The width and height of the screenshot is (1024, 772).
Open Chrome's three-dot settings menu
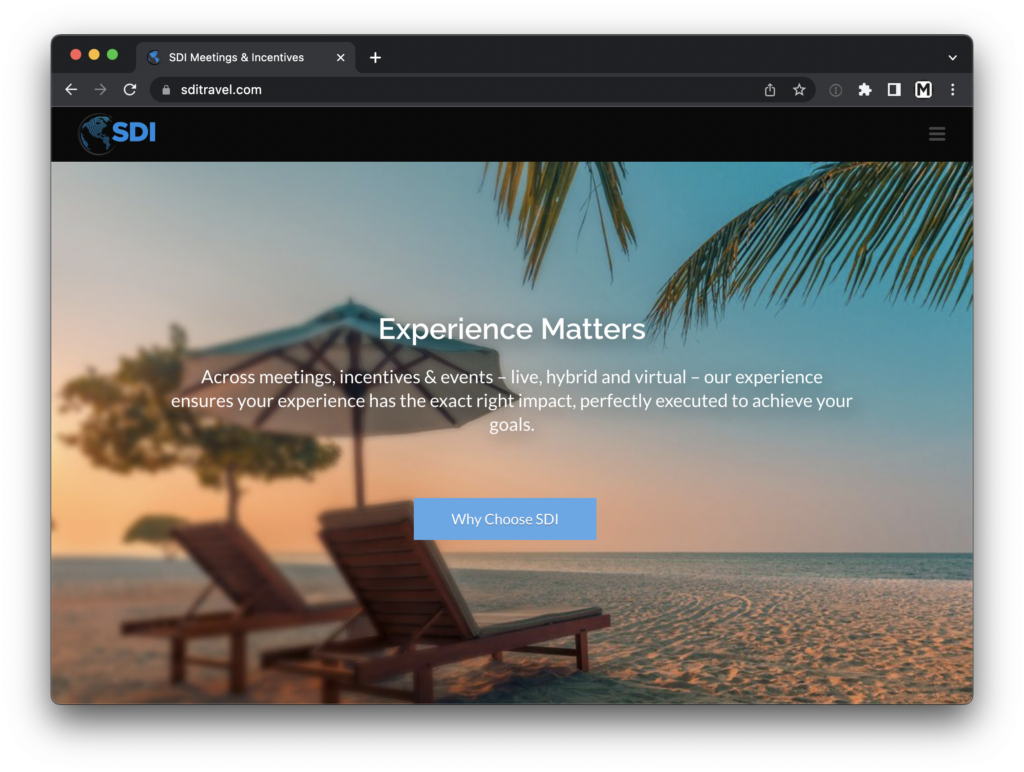[952, 89]
